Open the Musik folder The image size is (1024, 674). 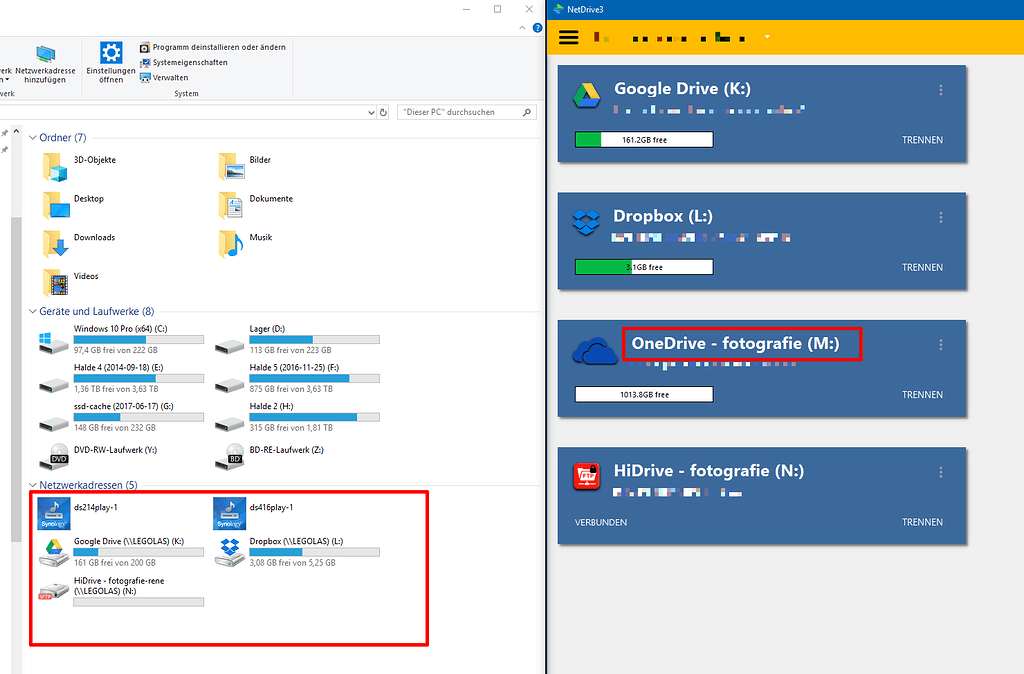[x=246, y=244]
